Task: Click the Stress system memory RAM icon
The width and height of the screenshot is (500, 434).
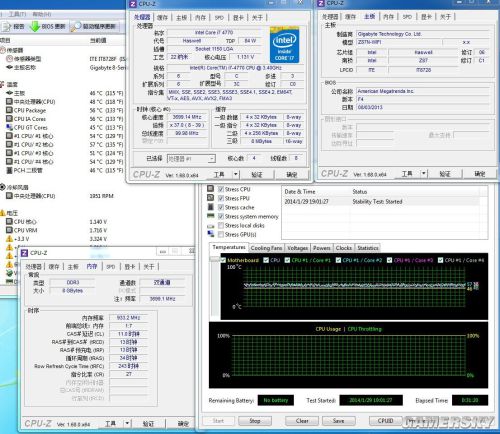Action: click(210, 216)
